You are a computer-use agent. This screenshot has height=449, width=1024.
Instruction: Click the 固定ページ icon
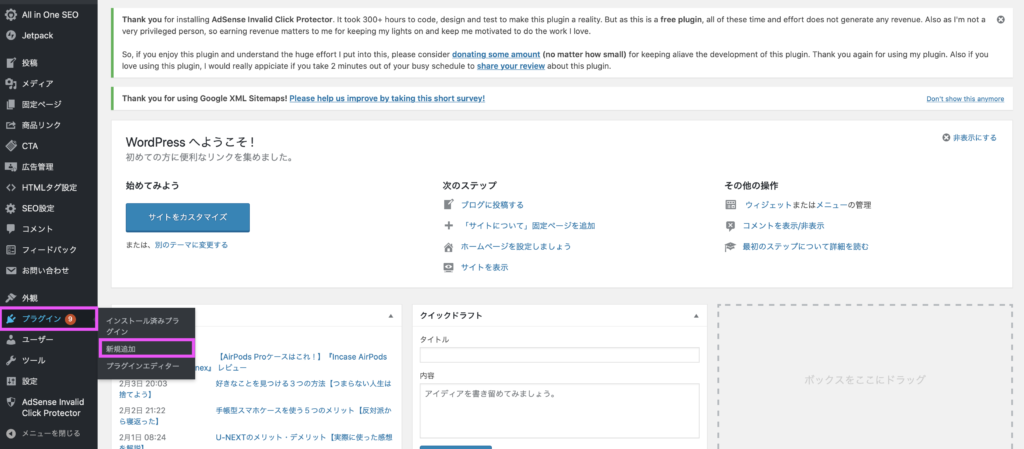10,104
